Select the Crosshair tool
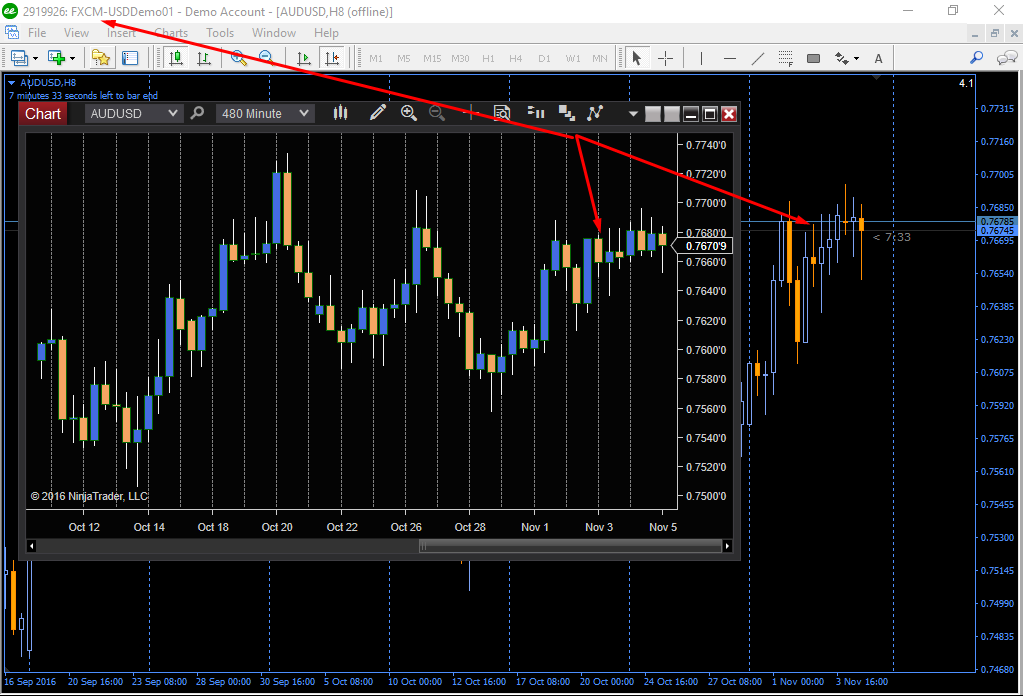Screen dimensions: 1023x696 [x=665, y=58]
